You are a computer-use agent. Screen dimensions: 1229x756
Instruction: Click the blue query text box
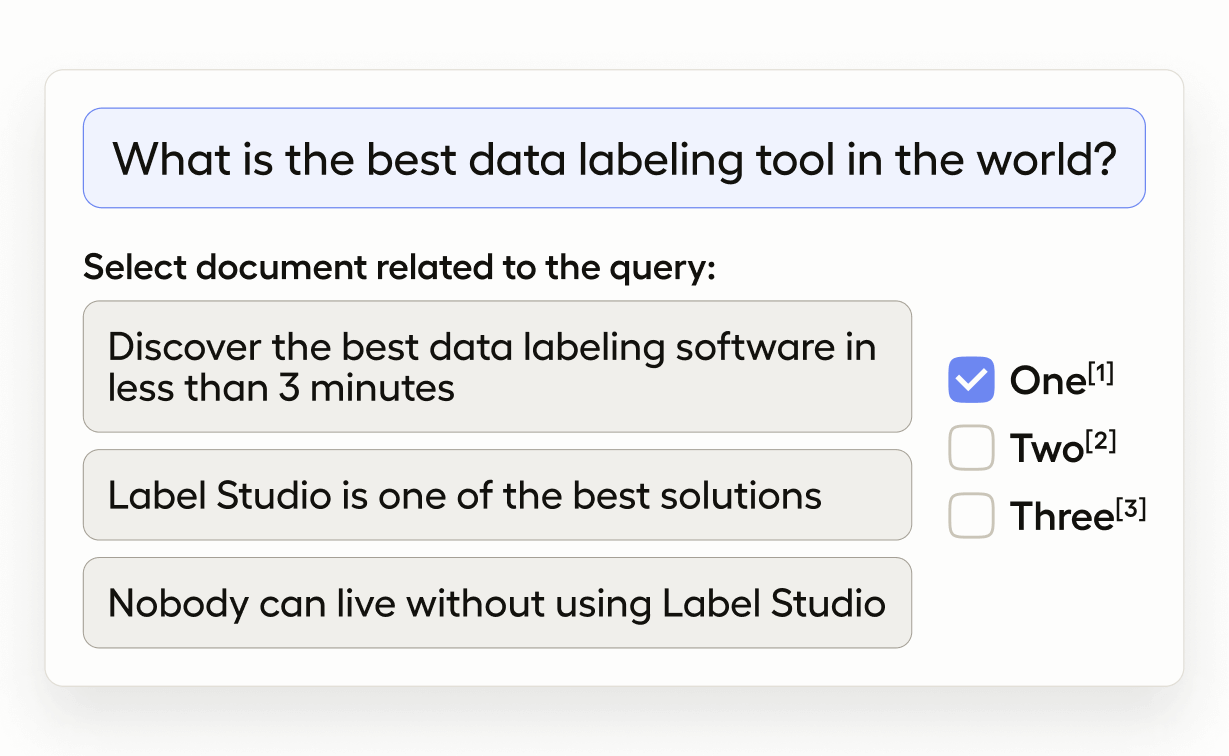click(613, 158)
